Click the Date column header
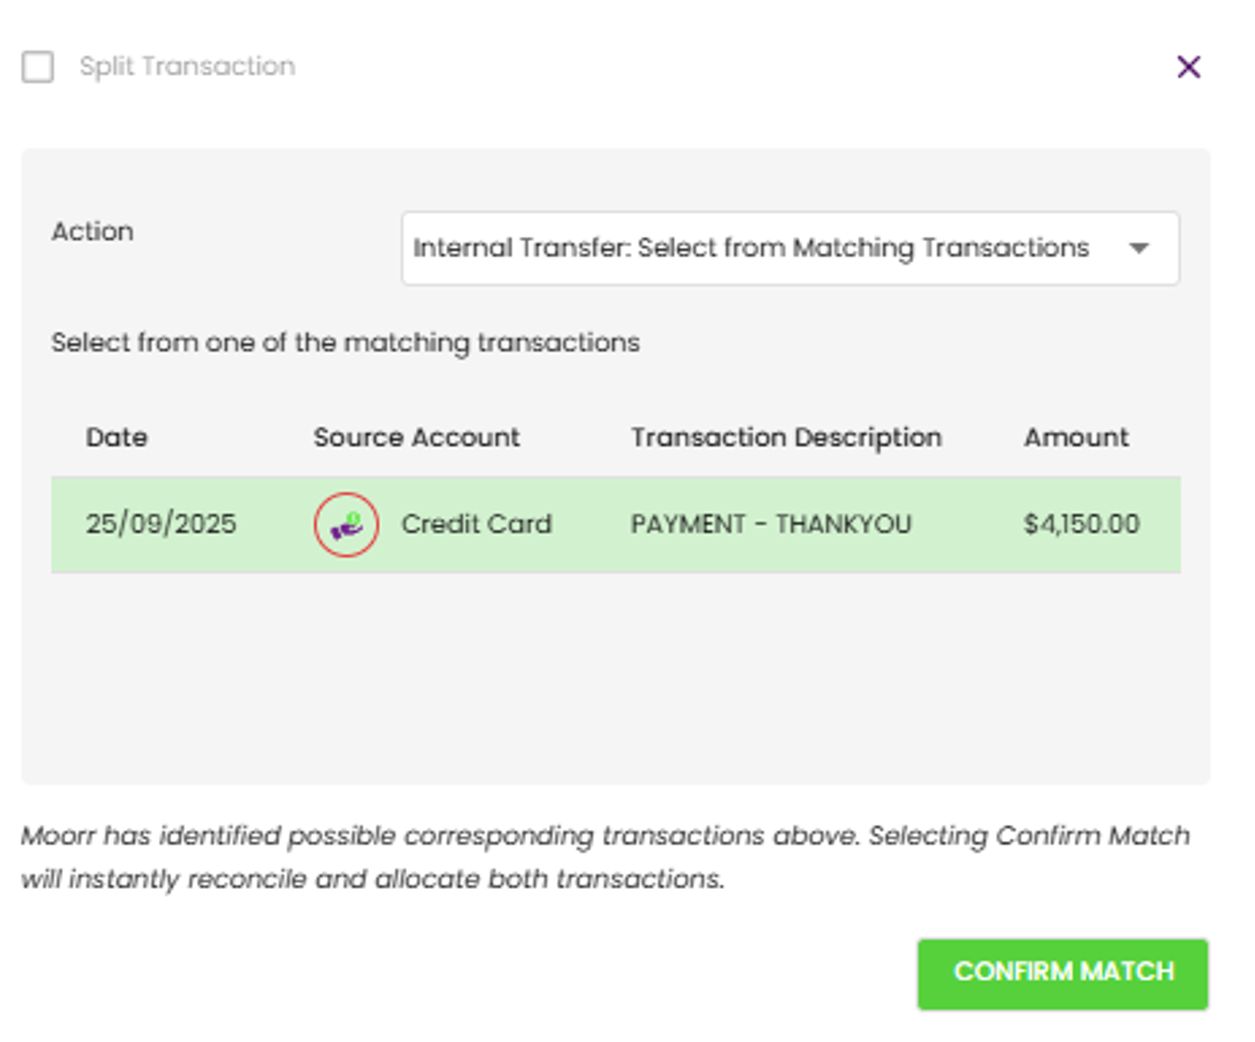This screenshot has width=1255, height=1042. point(116,437)
